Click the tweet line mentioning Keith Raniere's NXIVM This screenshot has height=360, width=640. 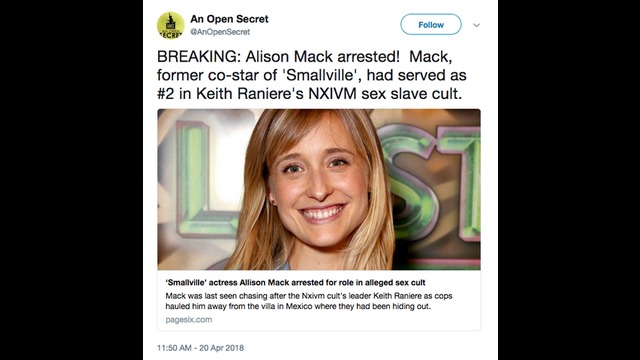pos(310,94)
